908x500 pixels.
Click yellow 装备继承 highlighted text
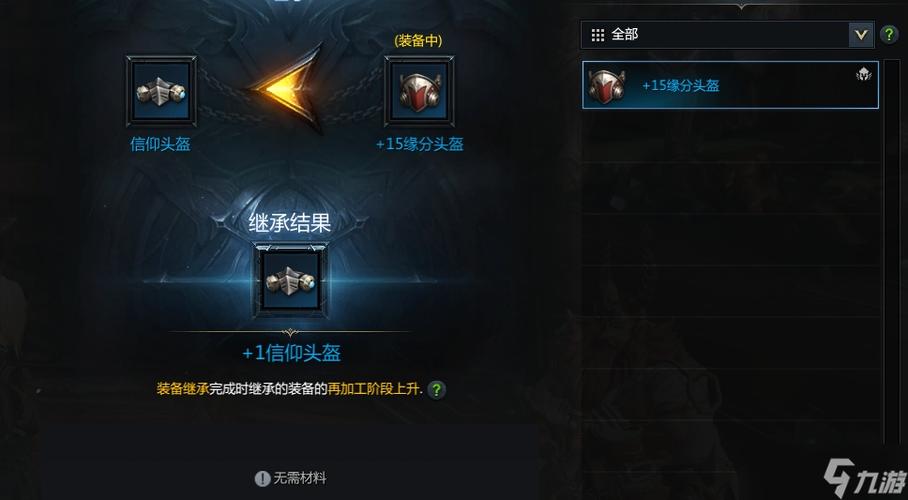pos(182,389)
